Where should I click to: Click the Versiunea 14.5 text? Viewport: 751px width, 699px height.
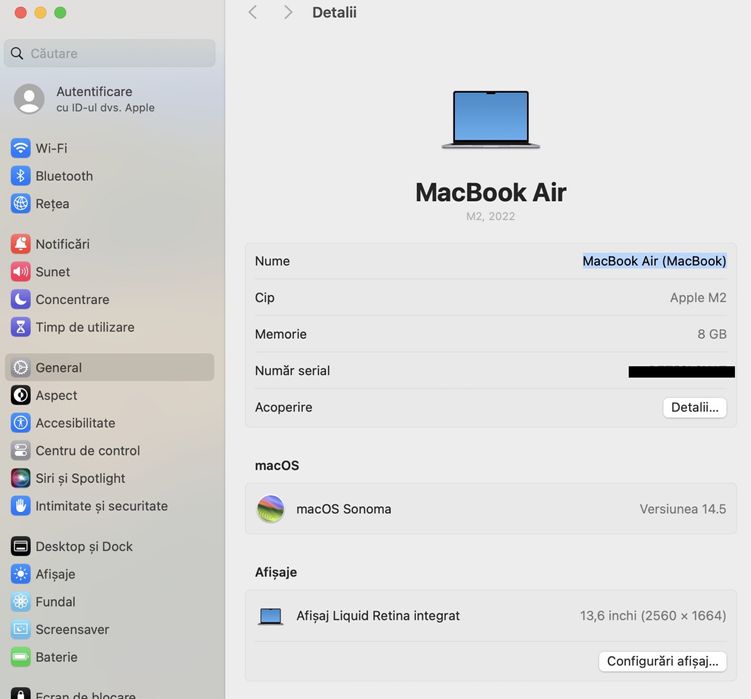point(683,509)
